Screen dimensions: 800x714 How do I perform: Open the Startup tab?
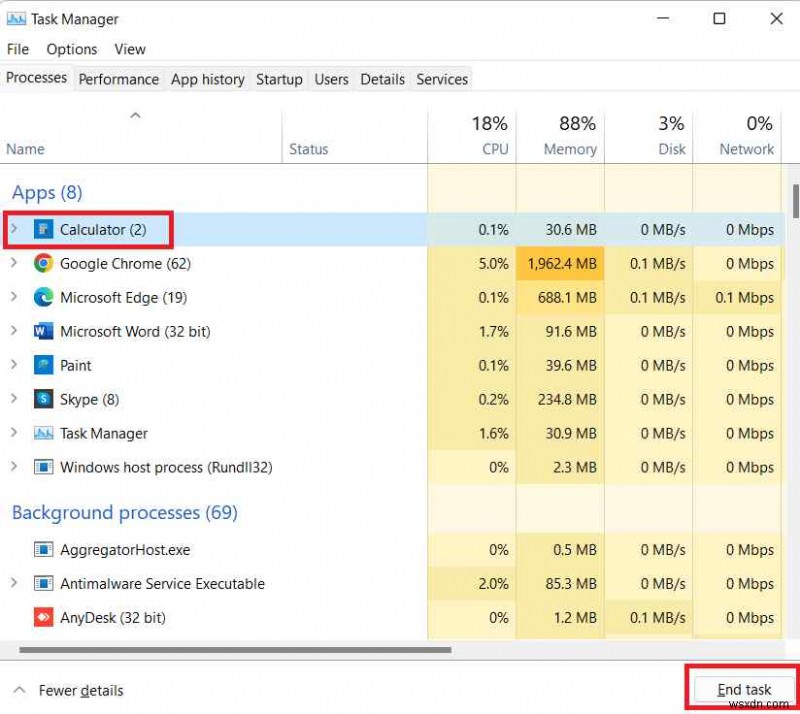click(x=279, y=79)
